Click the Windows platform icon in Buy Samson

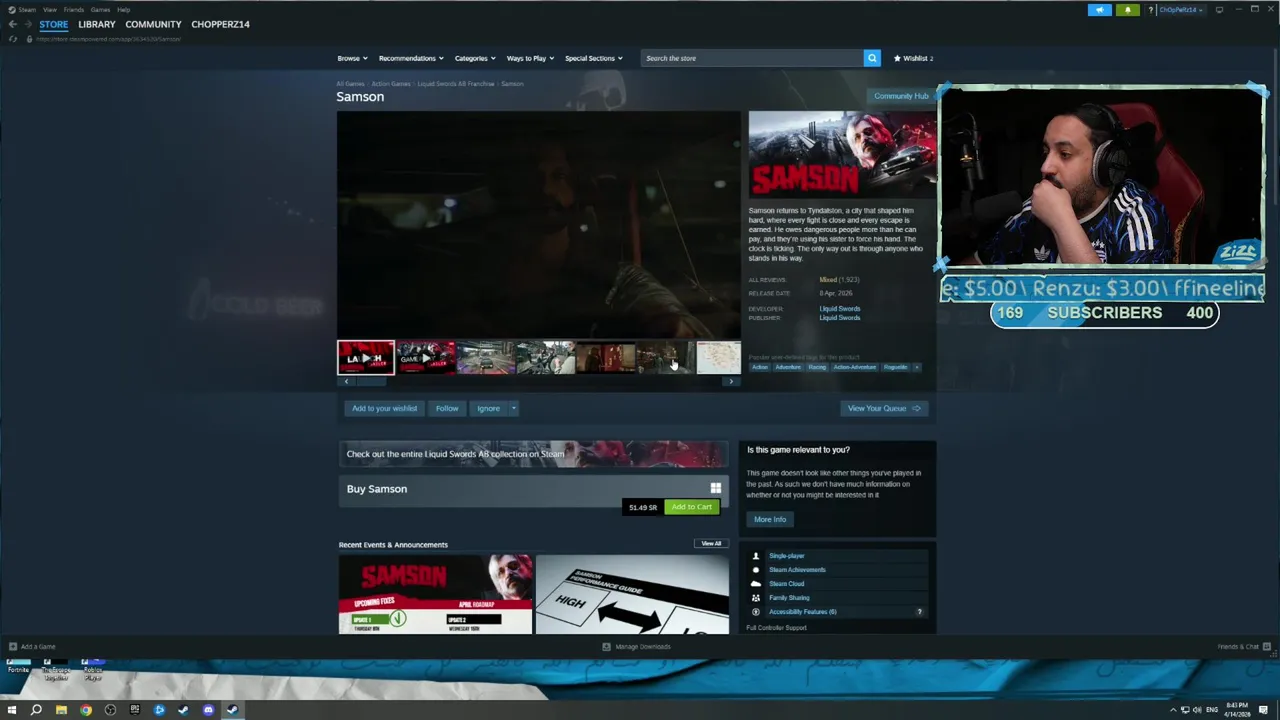point(715,489)
